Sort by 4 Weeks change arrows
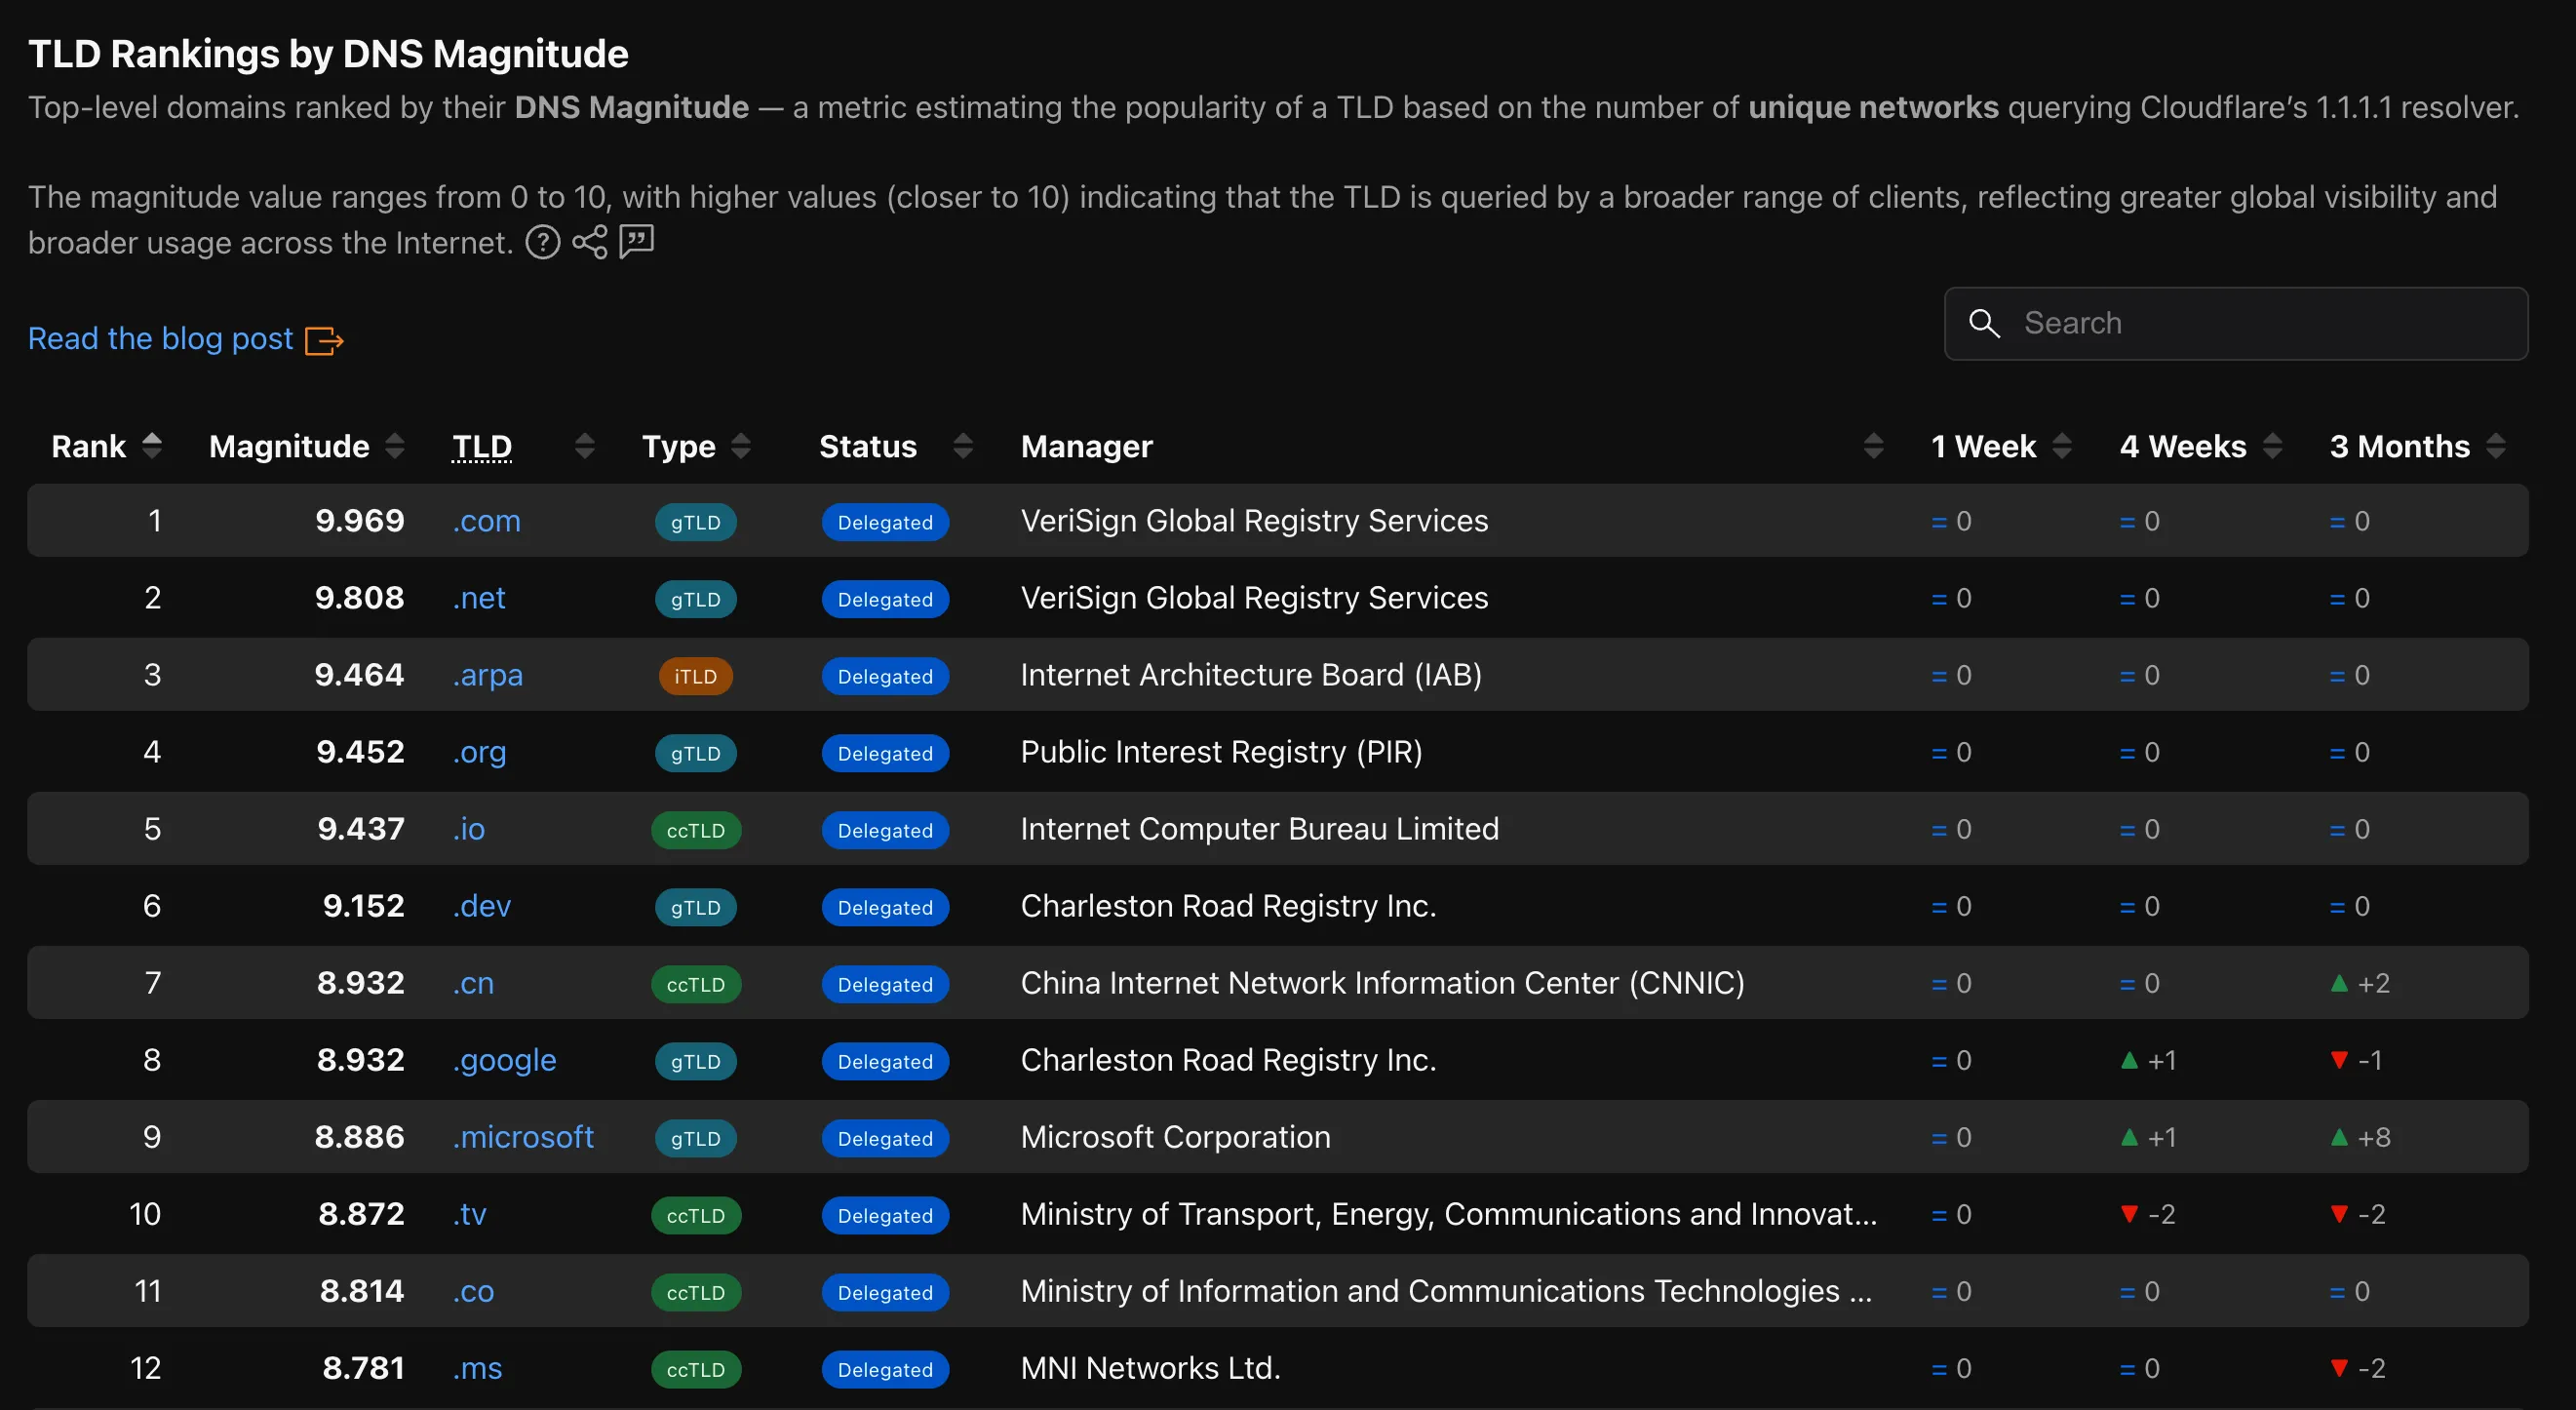Image resolution: width=2576 pixels, height=1410 pixels. click(x=2273, y=446)
